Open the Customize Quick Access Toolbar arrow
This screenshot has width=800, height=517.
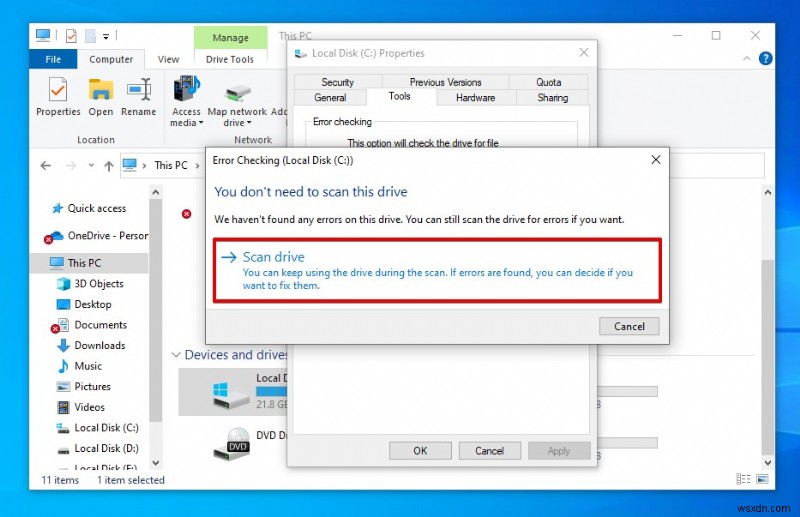(x=106, y=36)
